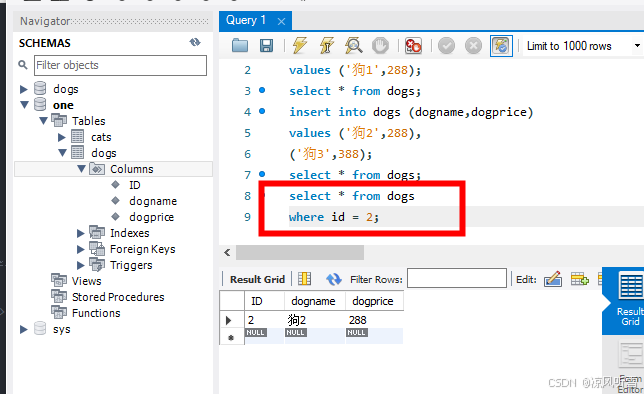644x394 pixels.
Task: Insert new row icon in Edit toolbar
Action: [580, 279]
